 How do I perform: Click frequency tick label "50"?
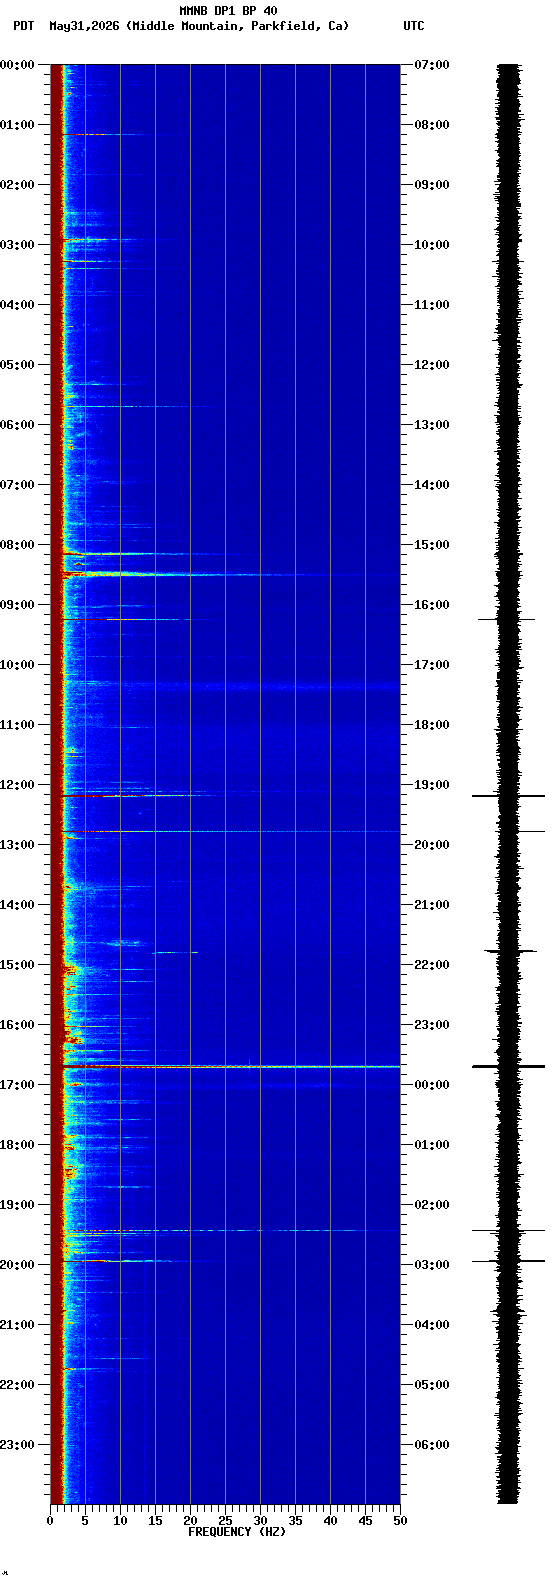pyautogui.click(x=400, y=1521)
